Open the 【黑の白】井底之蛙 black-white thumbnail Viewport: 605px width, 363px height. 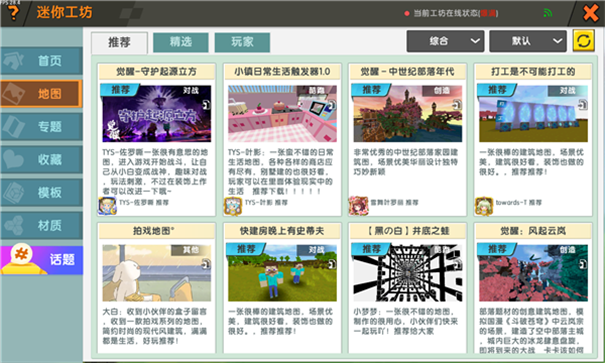pos(408,273)
